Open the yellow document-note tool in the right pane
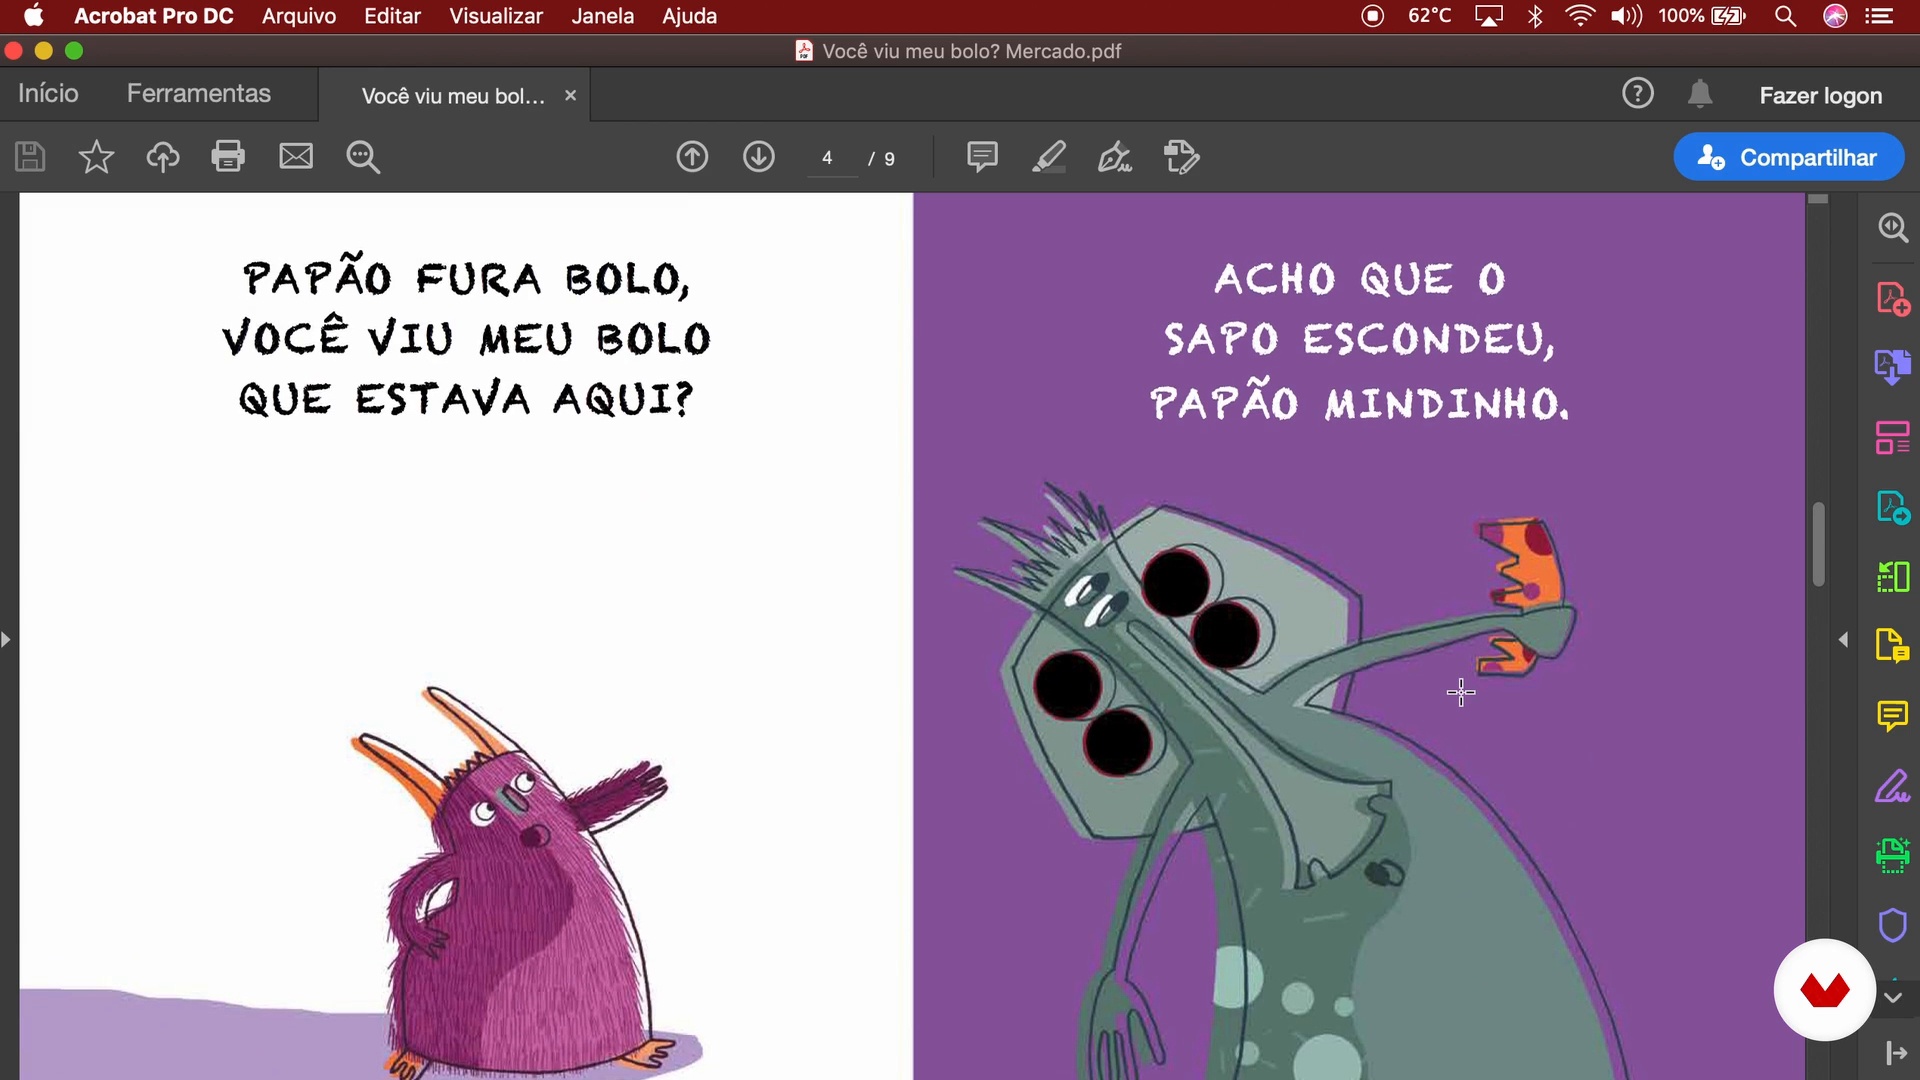 (1893, 646)
